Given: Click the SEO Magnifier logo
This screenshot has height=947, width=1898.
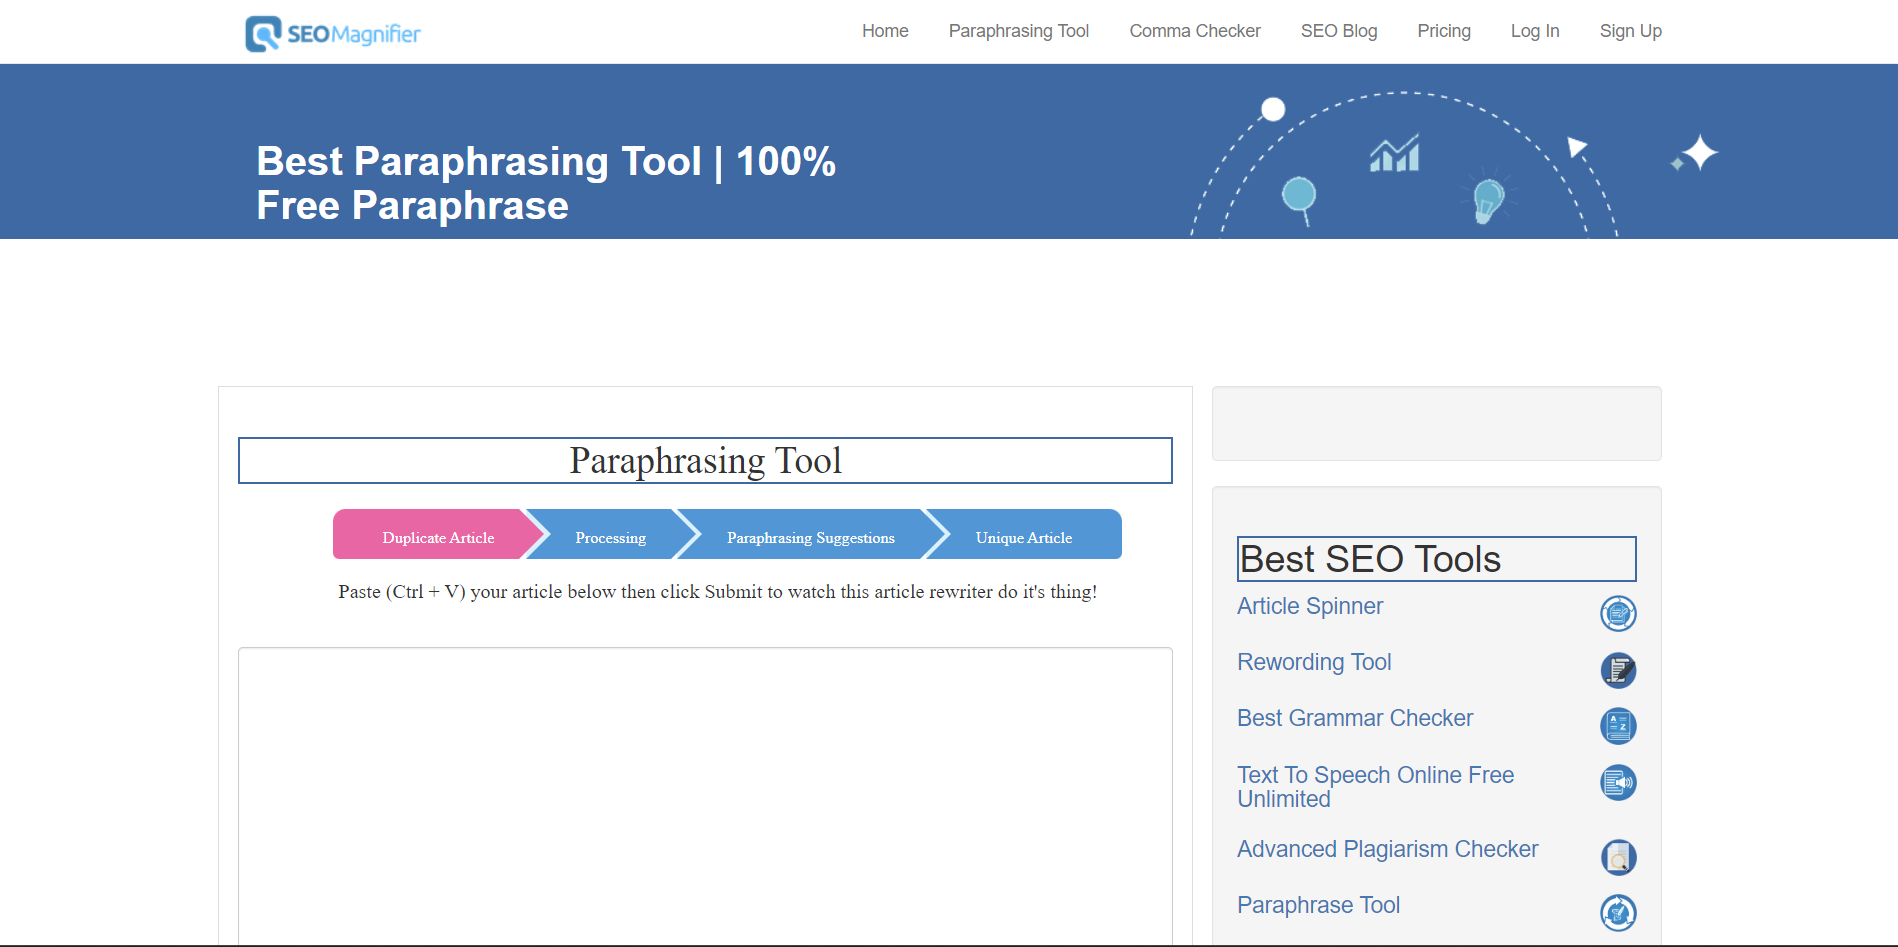Looking at the screenshot, I should coord(333,33).
